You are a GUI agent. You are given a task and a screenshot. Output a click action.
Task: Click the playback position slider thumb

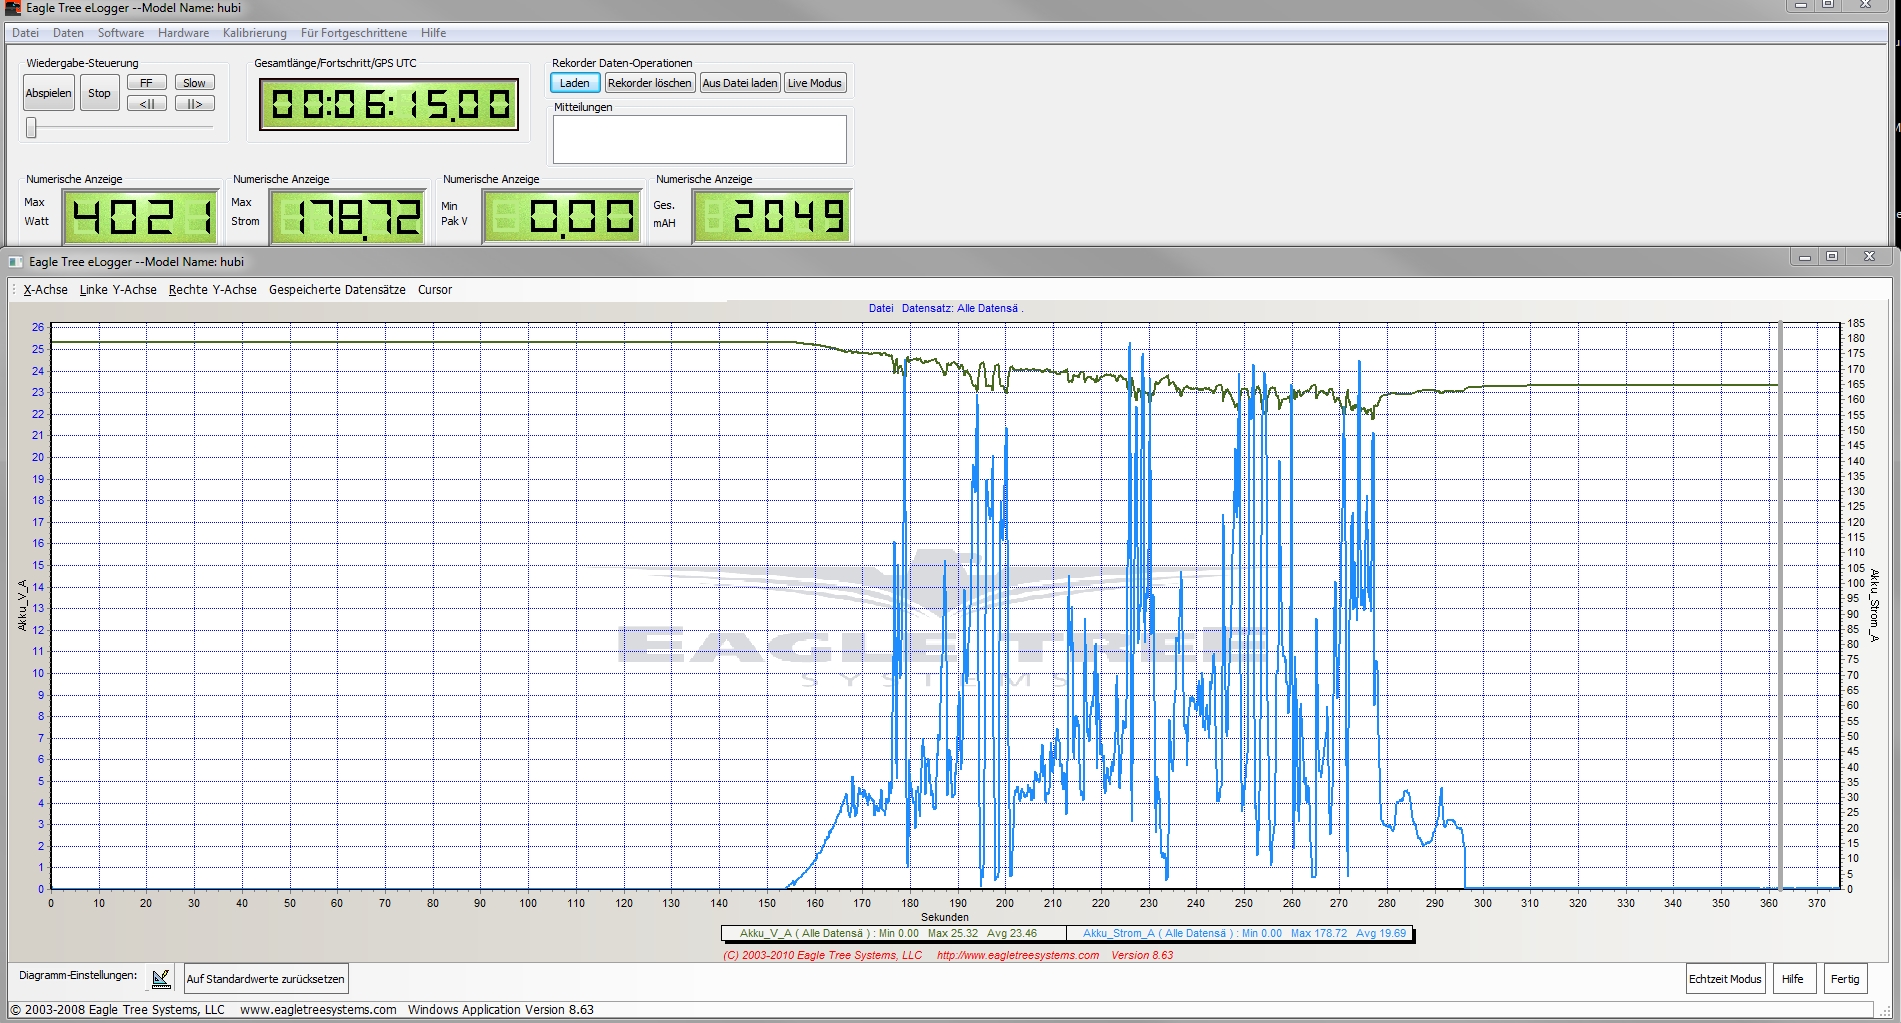pyautogui.click(x=31, y=128)
